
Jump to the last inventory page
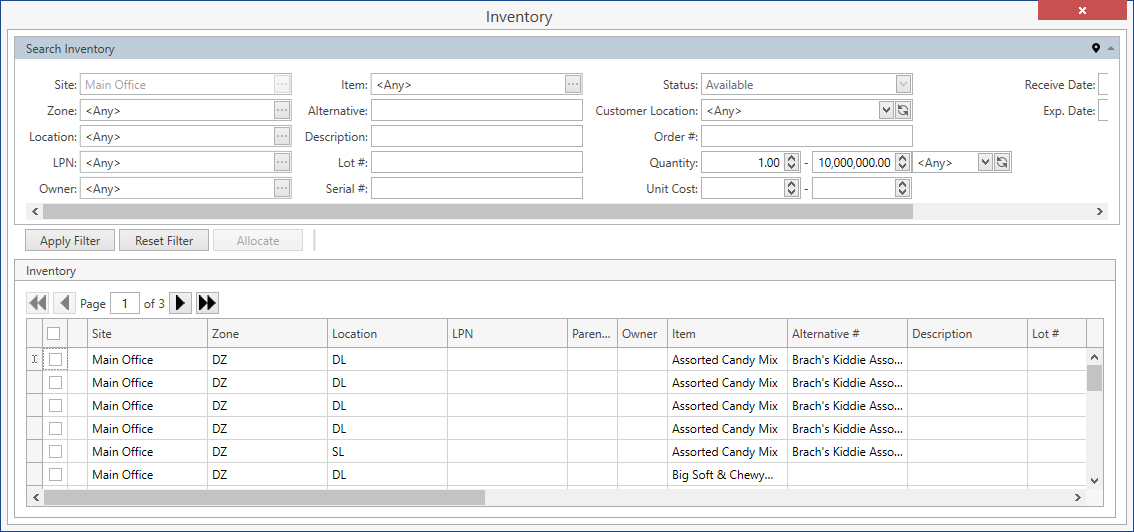point(207,303)
